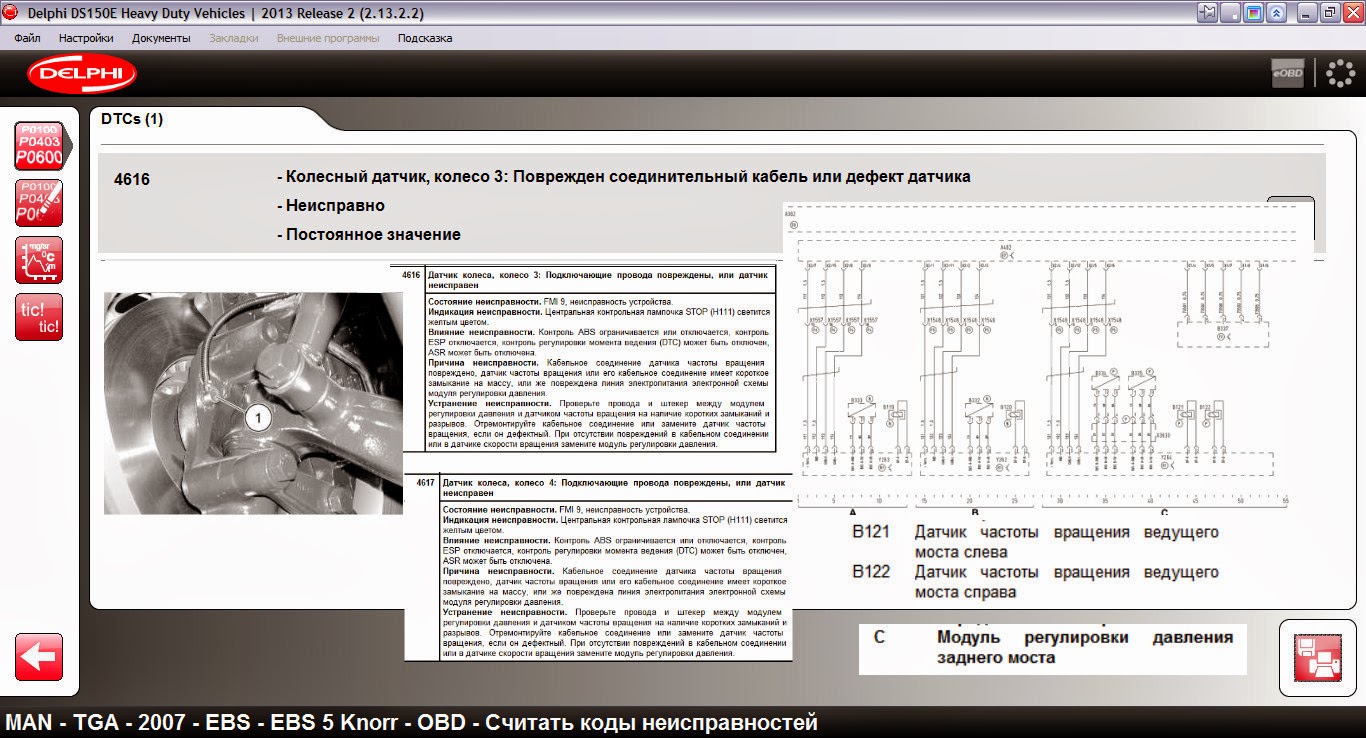Viewport: 1366px width, 738px height.
Task: Click the double chevron up title icon
Action: pyautogui.click(x=1276, y=13)
